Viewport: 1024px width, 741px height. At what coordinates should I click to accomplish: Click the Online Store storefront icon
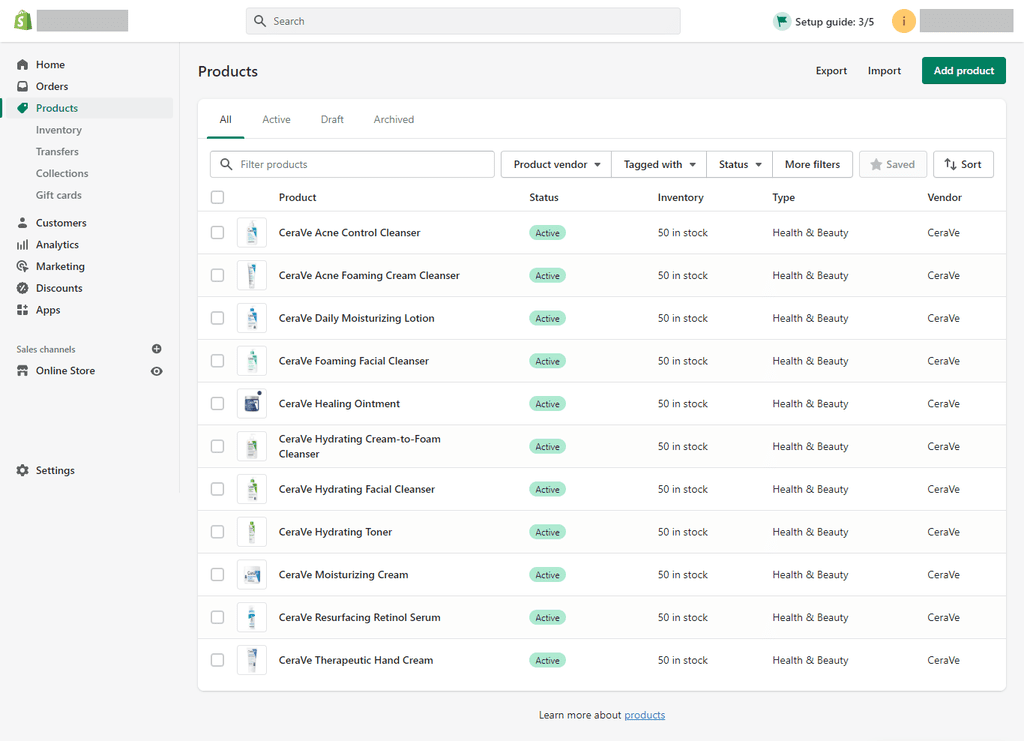click(22, 371)
